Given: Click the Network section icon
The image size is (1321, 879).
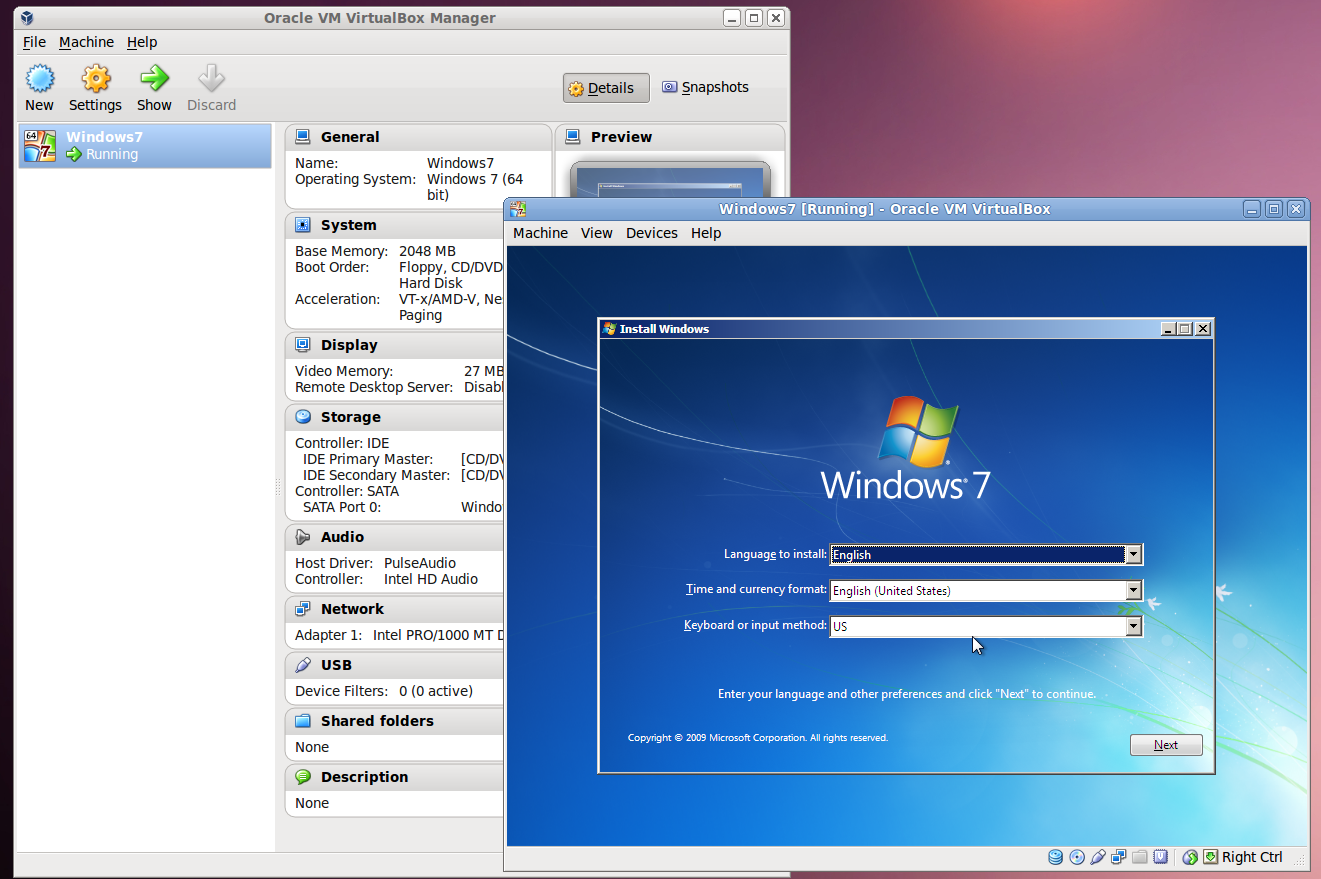Looking at the screenshot, I should coord(303,609).
